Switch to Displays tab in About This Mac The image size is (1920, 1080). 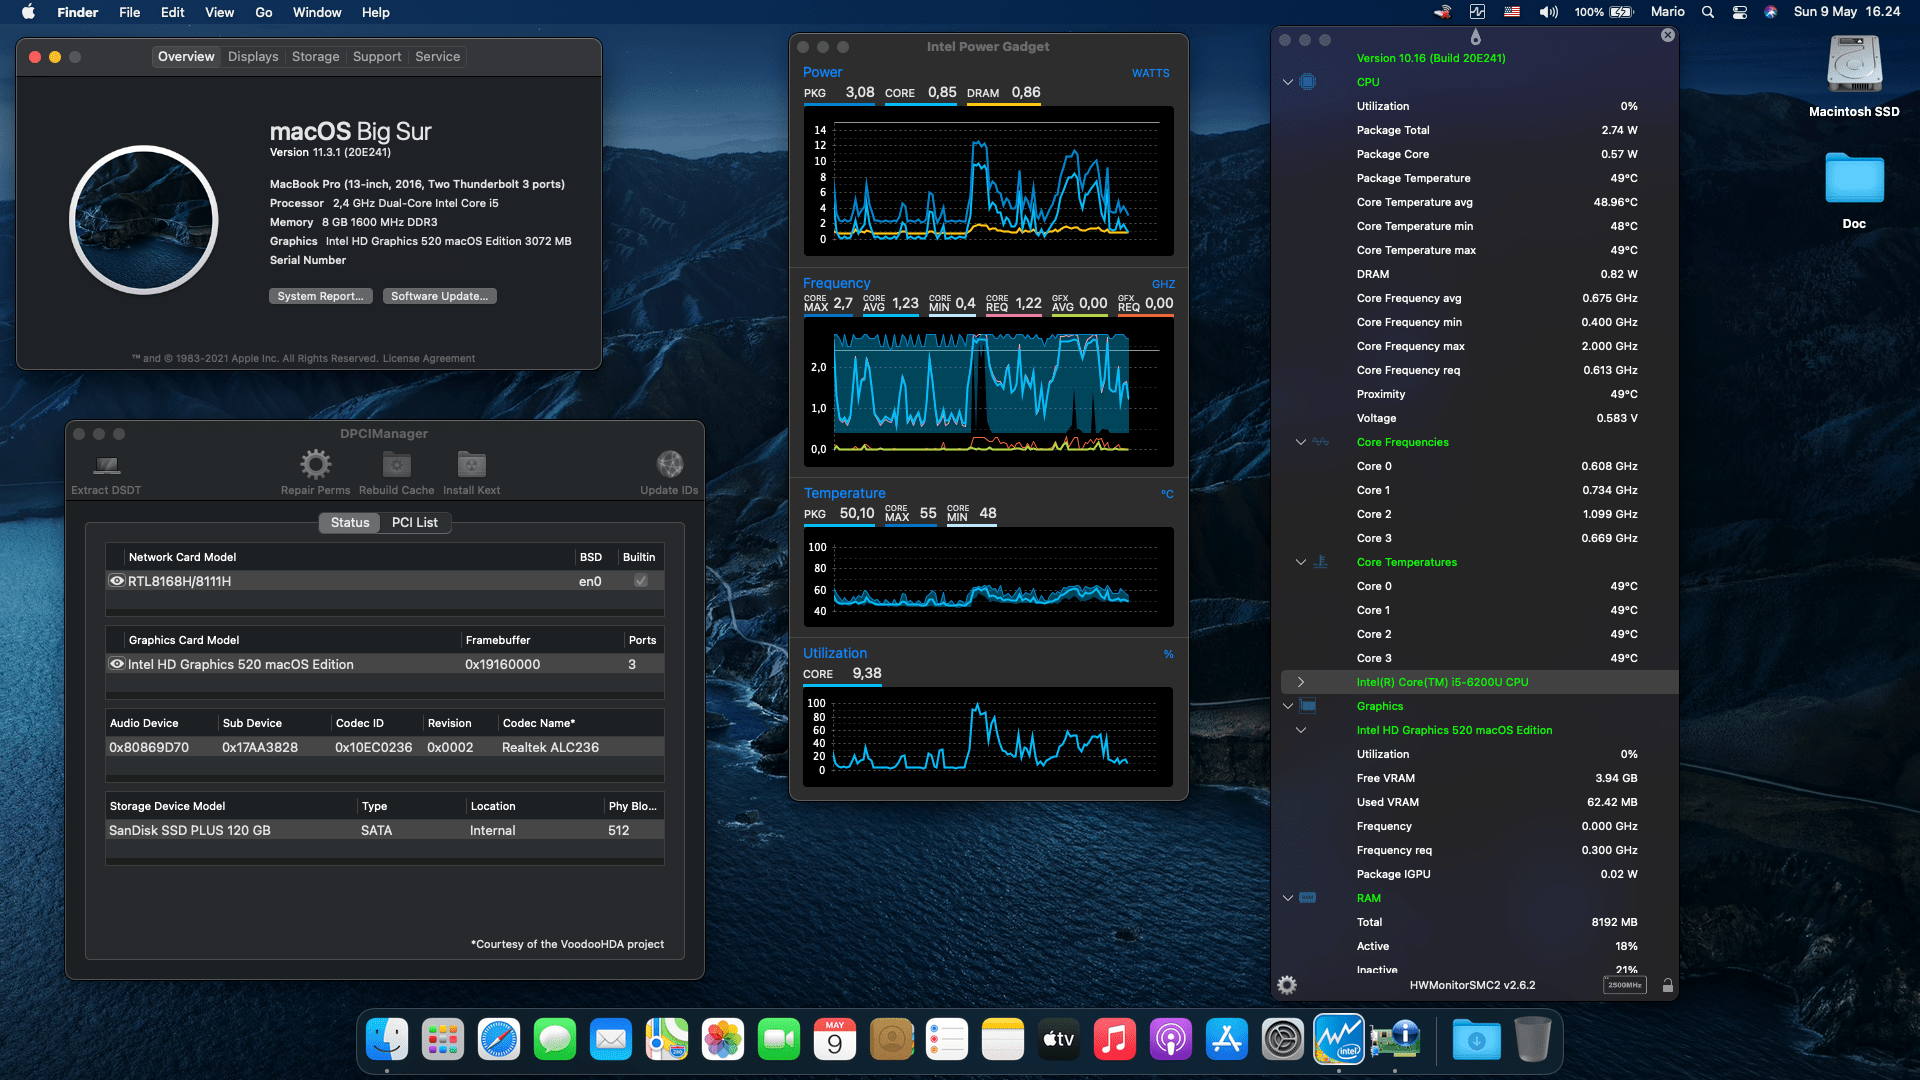pyautogui.click(x=253, y=57)
